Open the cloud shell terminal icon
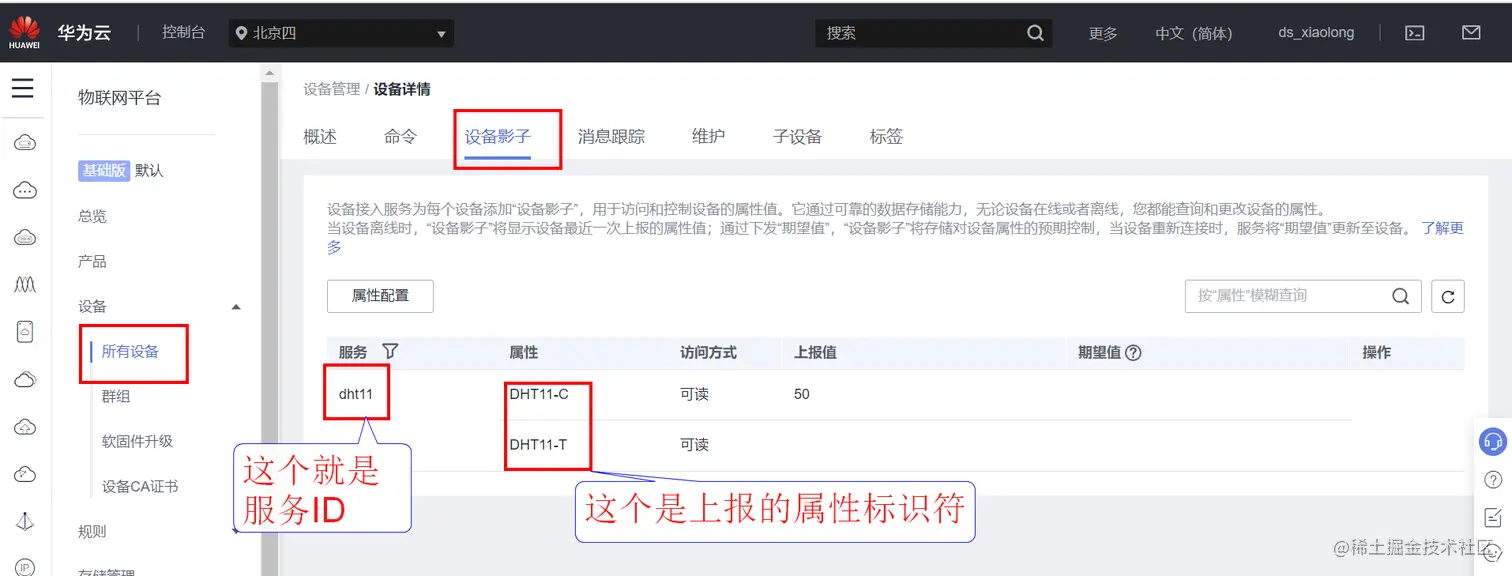The width and height of the screenshot is (1512, 576). point(1415,33)
